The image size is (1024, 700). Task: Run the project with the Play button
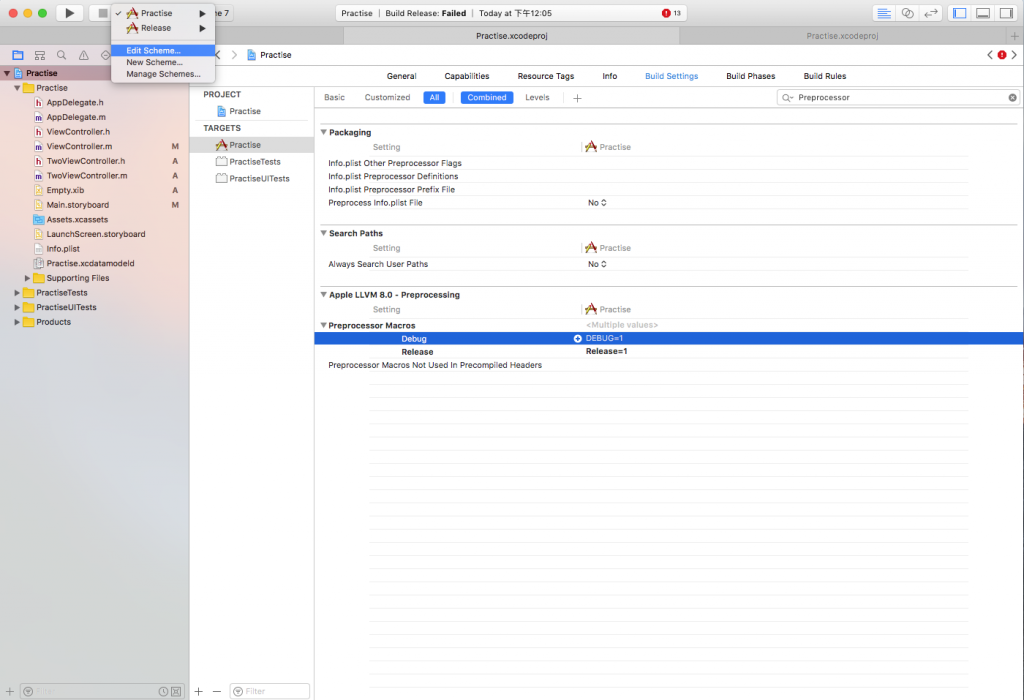(x=69, y=13)
